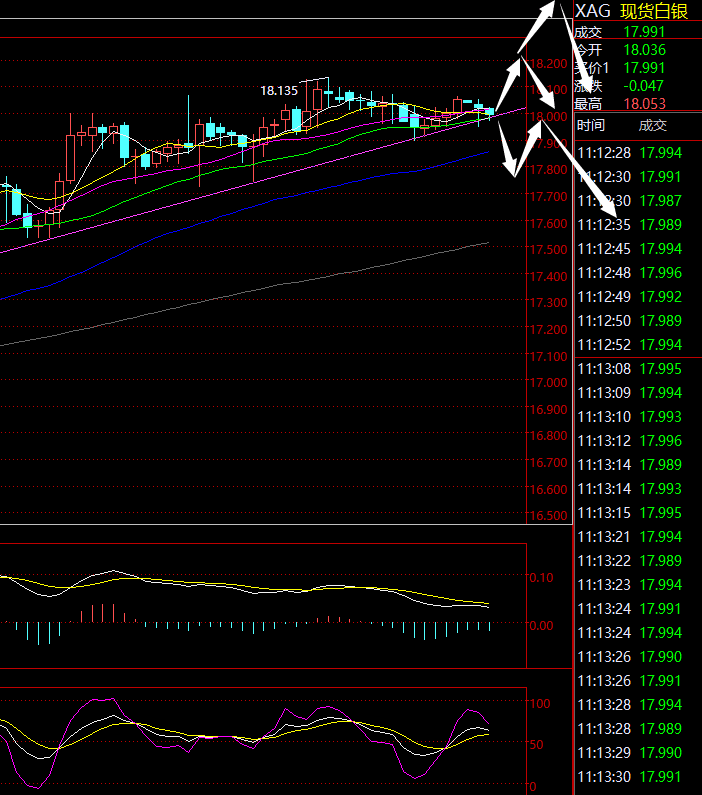Select the 11:13:08 tick at 17.995
The width and height of the screenshot is (702, 795).
coord(630,369)
